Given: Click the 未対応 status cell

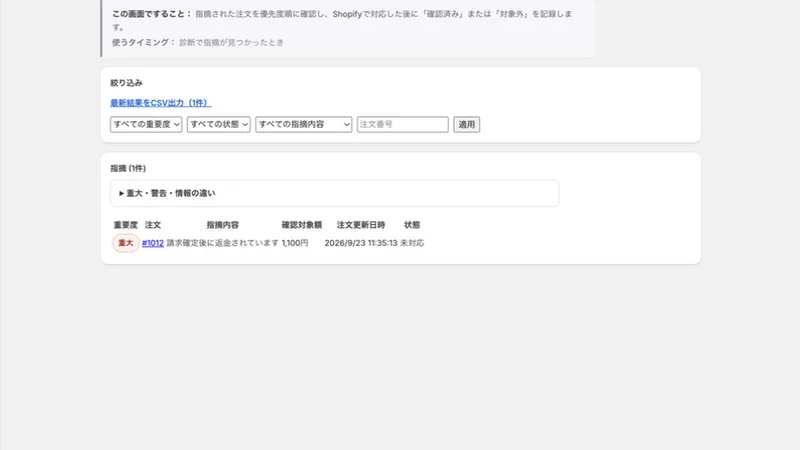Looking at the screenshot, I should (x=412, y=243).
